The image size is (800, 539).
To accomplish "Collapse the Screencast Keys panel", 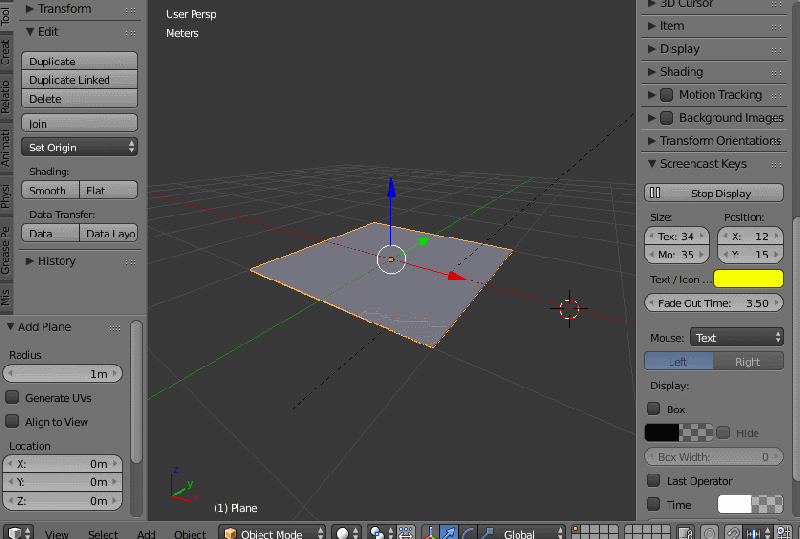I will (x=652, y=164).
